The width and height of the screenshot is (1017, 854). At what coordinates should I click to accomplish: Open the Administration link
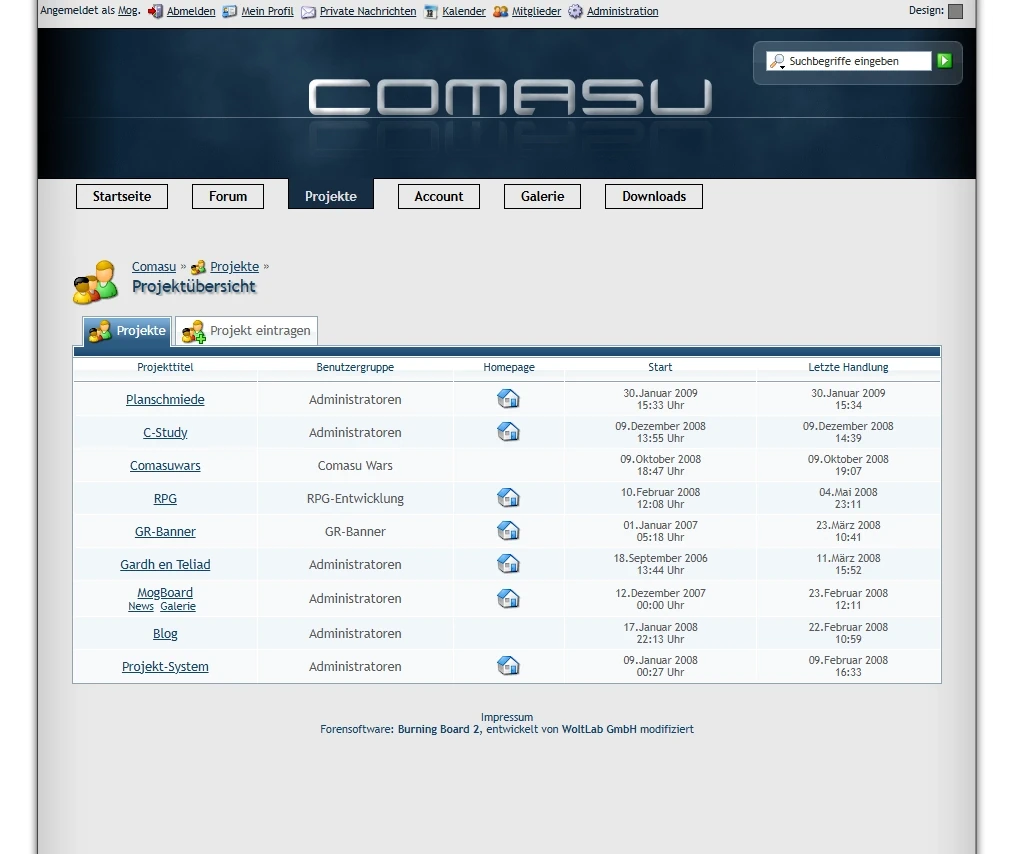[x=623, y=11]
